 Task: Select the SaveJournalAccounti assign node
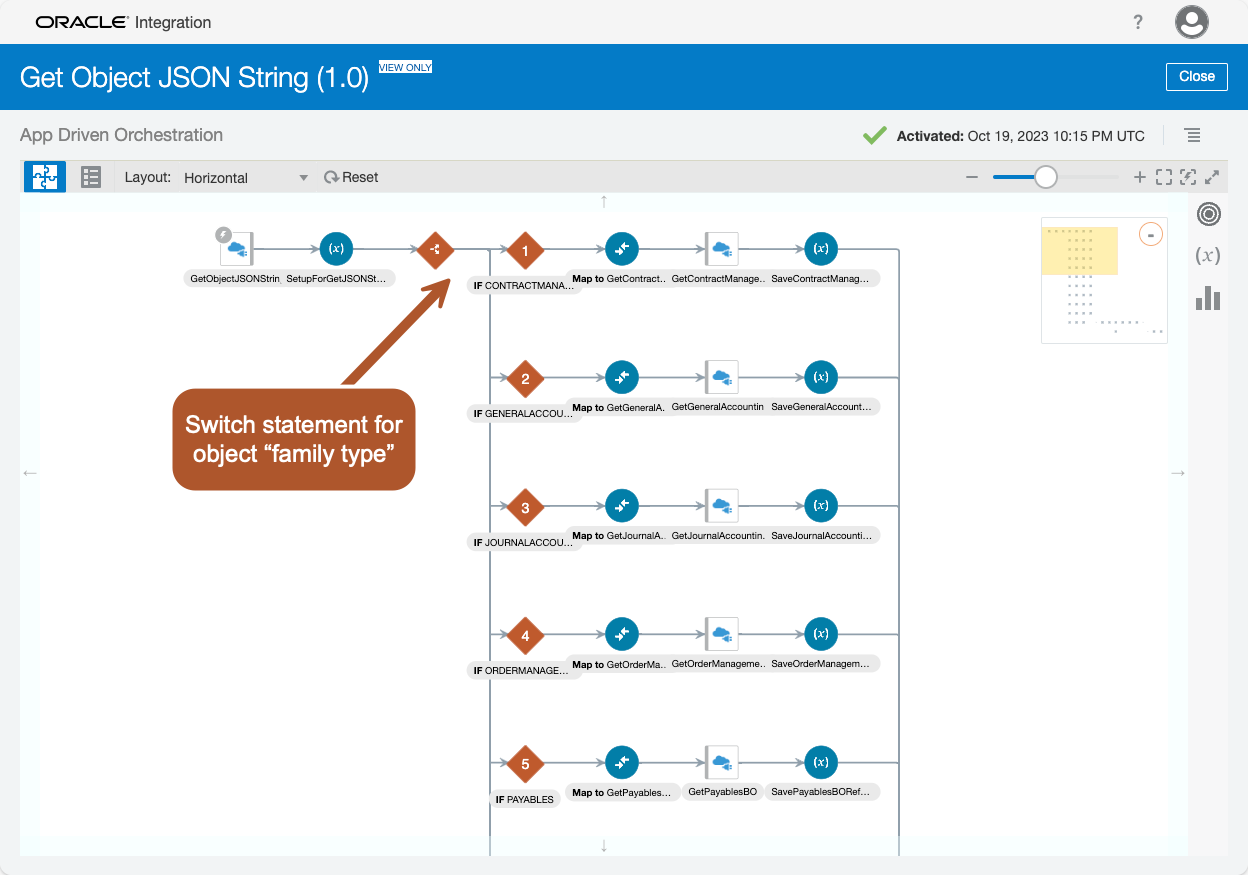820,505
